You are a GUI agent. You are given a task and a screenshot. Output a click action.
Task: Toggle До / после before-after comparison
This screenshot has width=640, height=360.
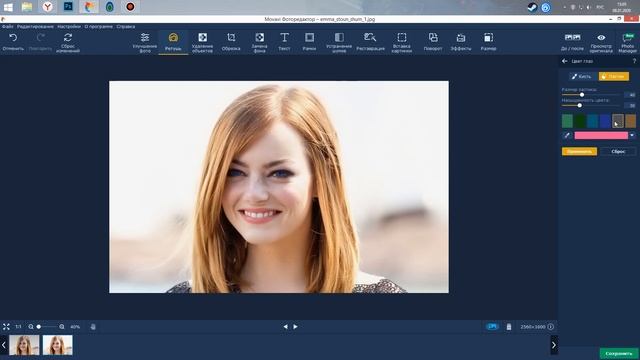[x=572, y=42]
